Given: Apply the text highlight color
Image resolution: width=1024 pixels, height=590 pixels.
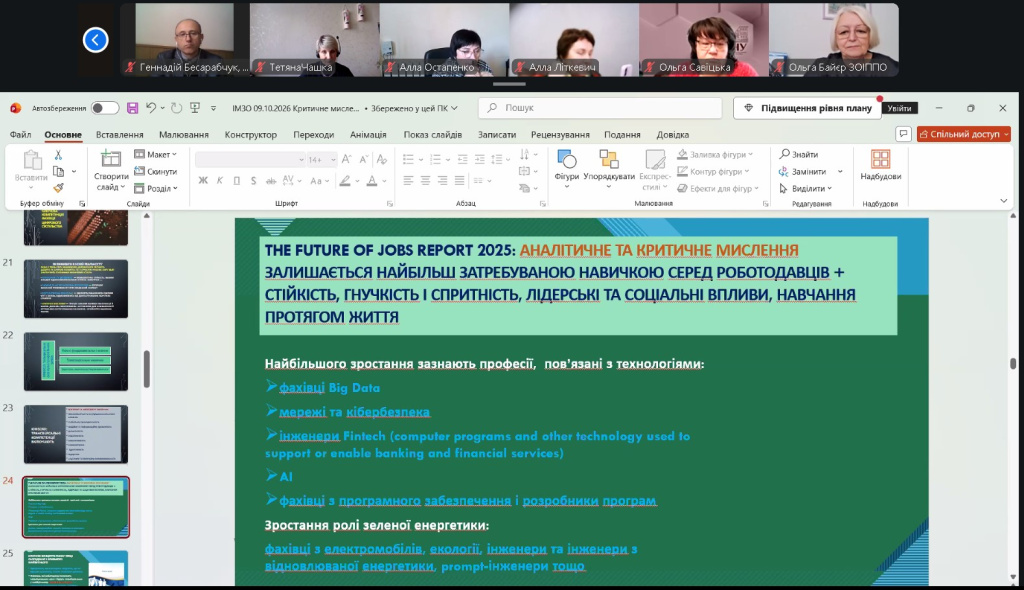Looking at the screenshot, I should tap(345, 181).
